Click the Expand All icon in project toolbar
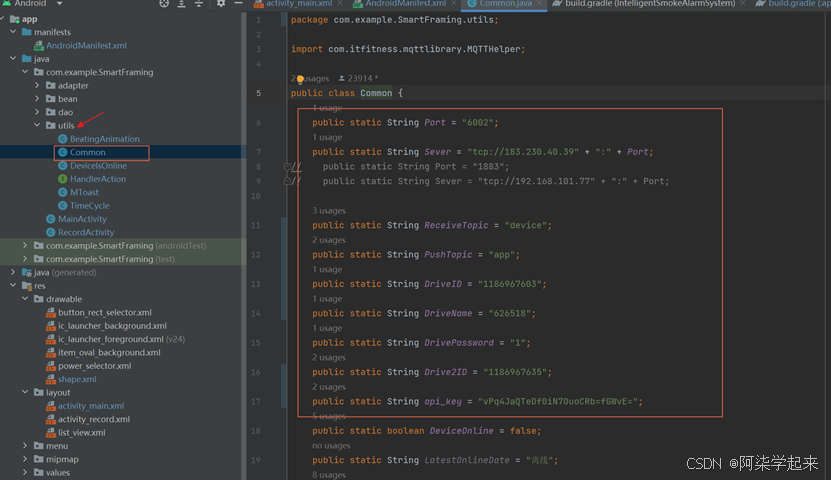Viewport: 831px width, 480px height. click(x=181, y=4)
